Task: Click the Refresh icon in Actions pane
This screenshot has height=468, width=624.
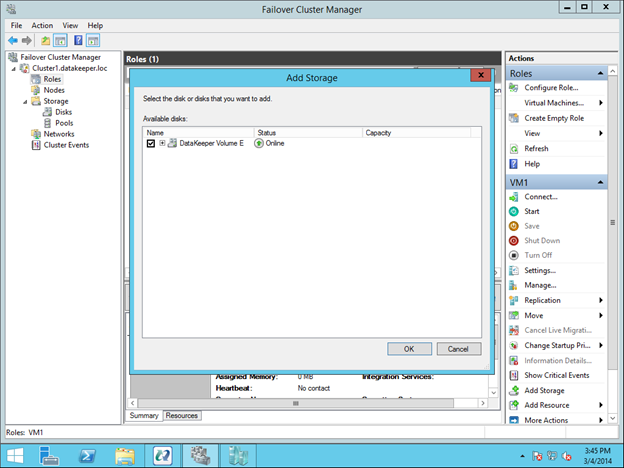Action: (514, 148)
